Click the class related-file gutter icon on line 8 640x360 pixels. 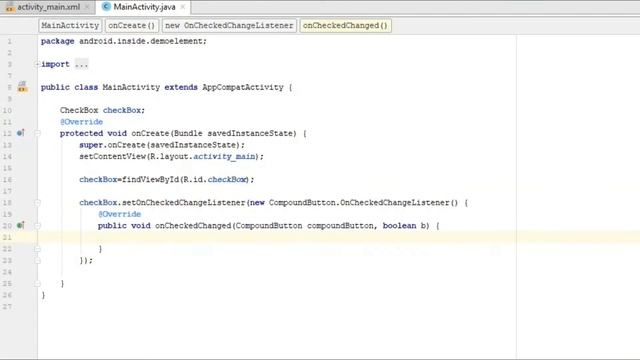pyautogui.click(x=22, y=87)
